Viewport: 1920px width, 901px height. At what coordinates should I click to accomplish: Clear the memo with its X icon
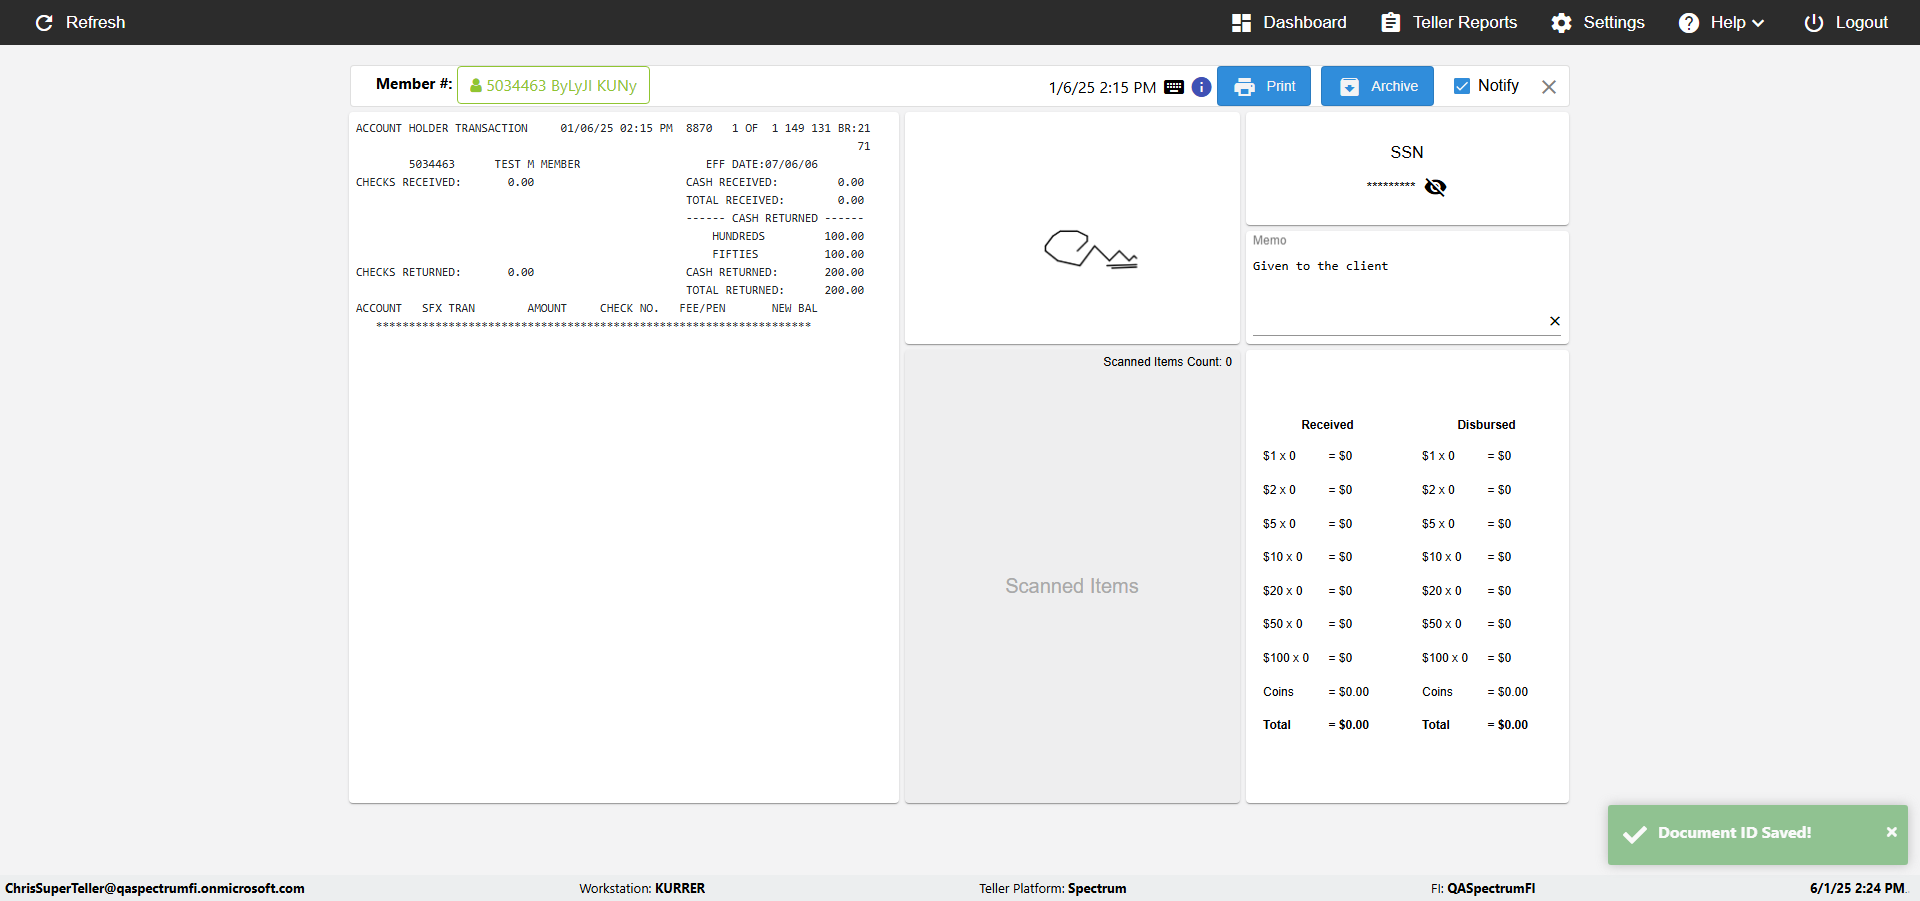[x=1555, y=321]
